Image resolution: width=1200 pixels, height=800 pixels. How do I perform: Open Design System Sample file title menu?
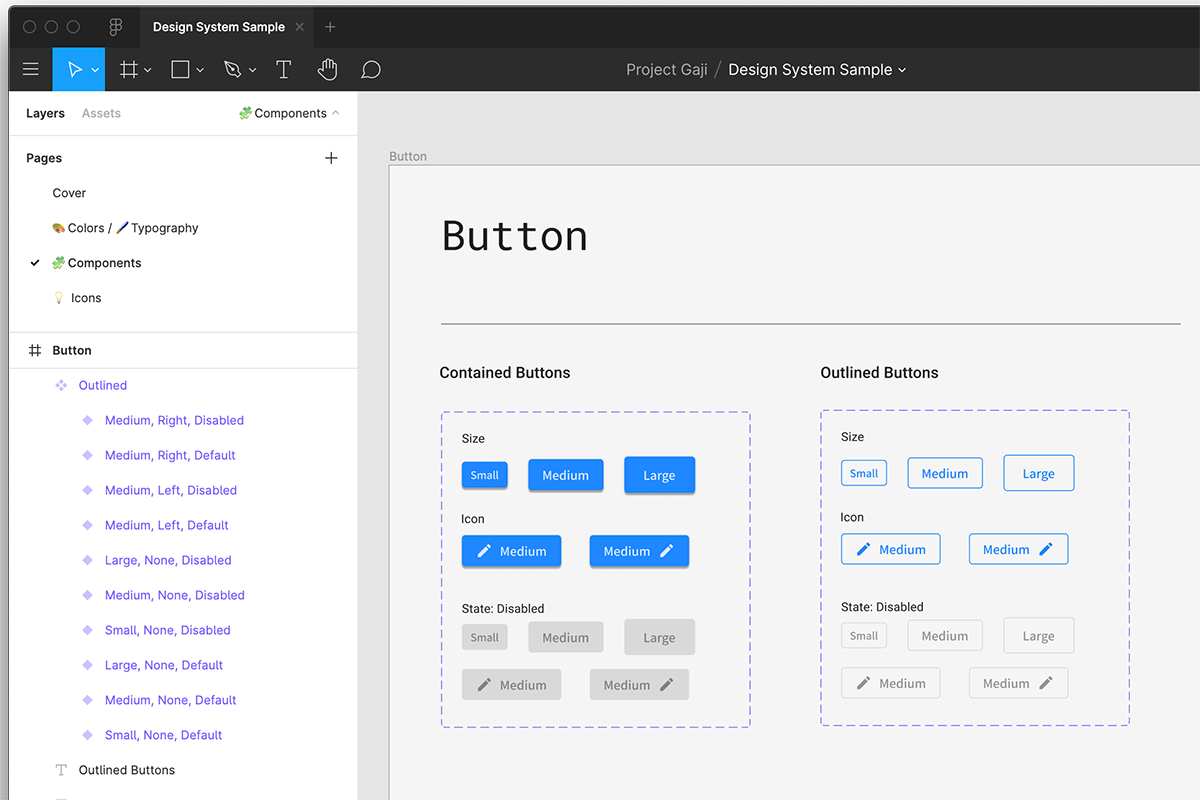(x=817, y=69)
